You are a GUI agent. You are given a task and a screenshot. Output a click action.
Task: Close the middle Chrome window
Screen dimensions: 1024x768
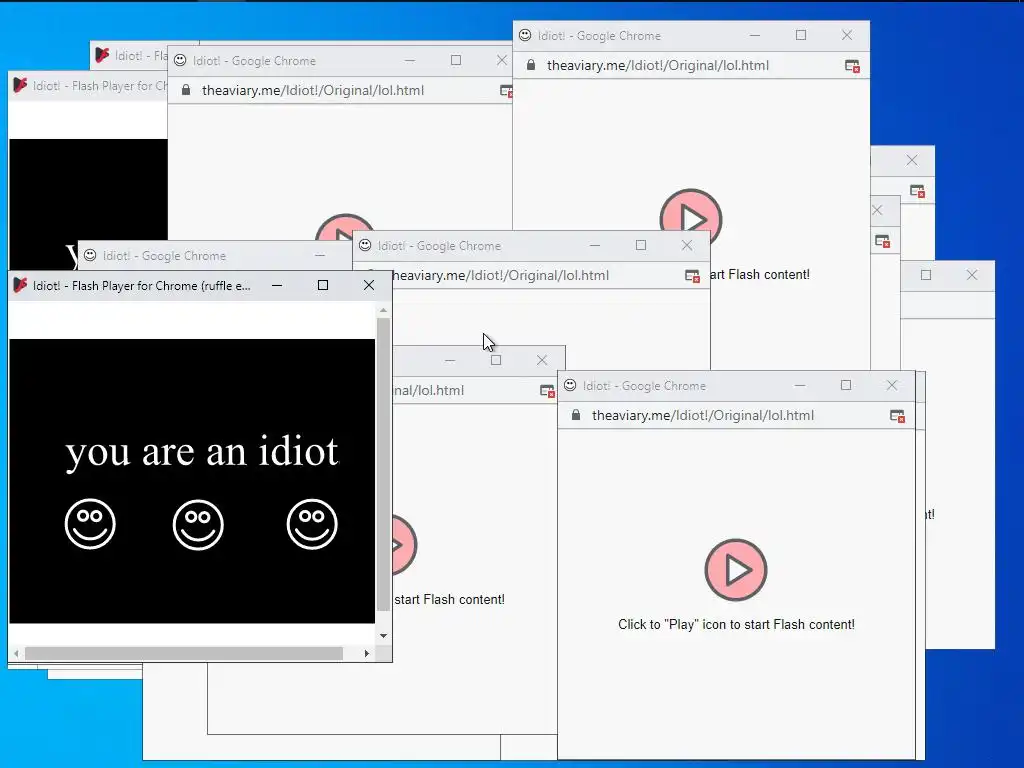[x=687, y=246]
